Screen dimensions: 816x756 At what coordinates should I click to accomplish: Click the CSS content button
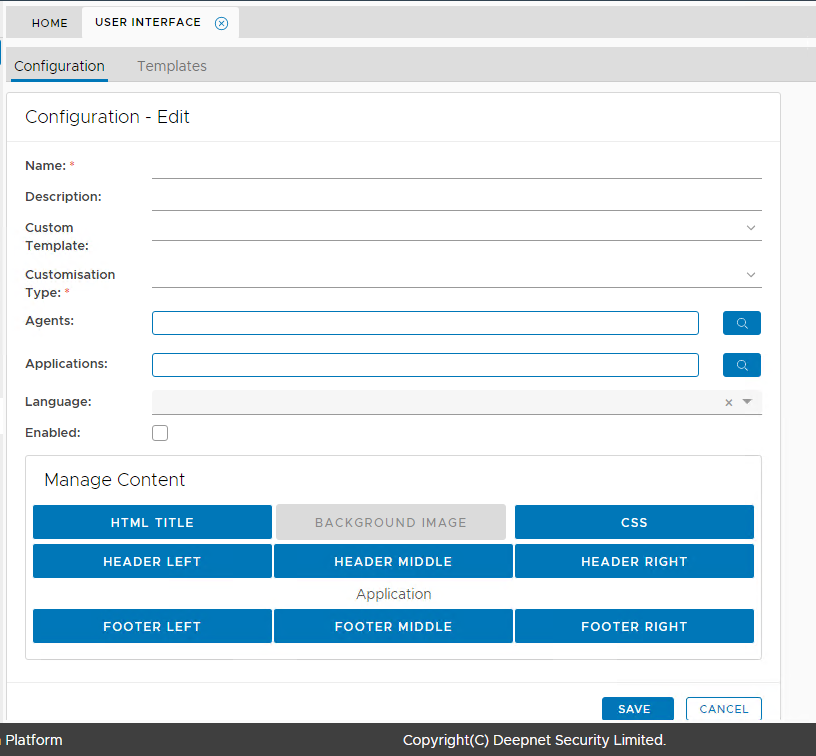pos(634,522)
